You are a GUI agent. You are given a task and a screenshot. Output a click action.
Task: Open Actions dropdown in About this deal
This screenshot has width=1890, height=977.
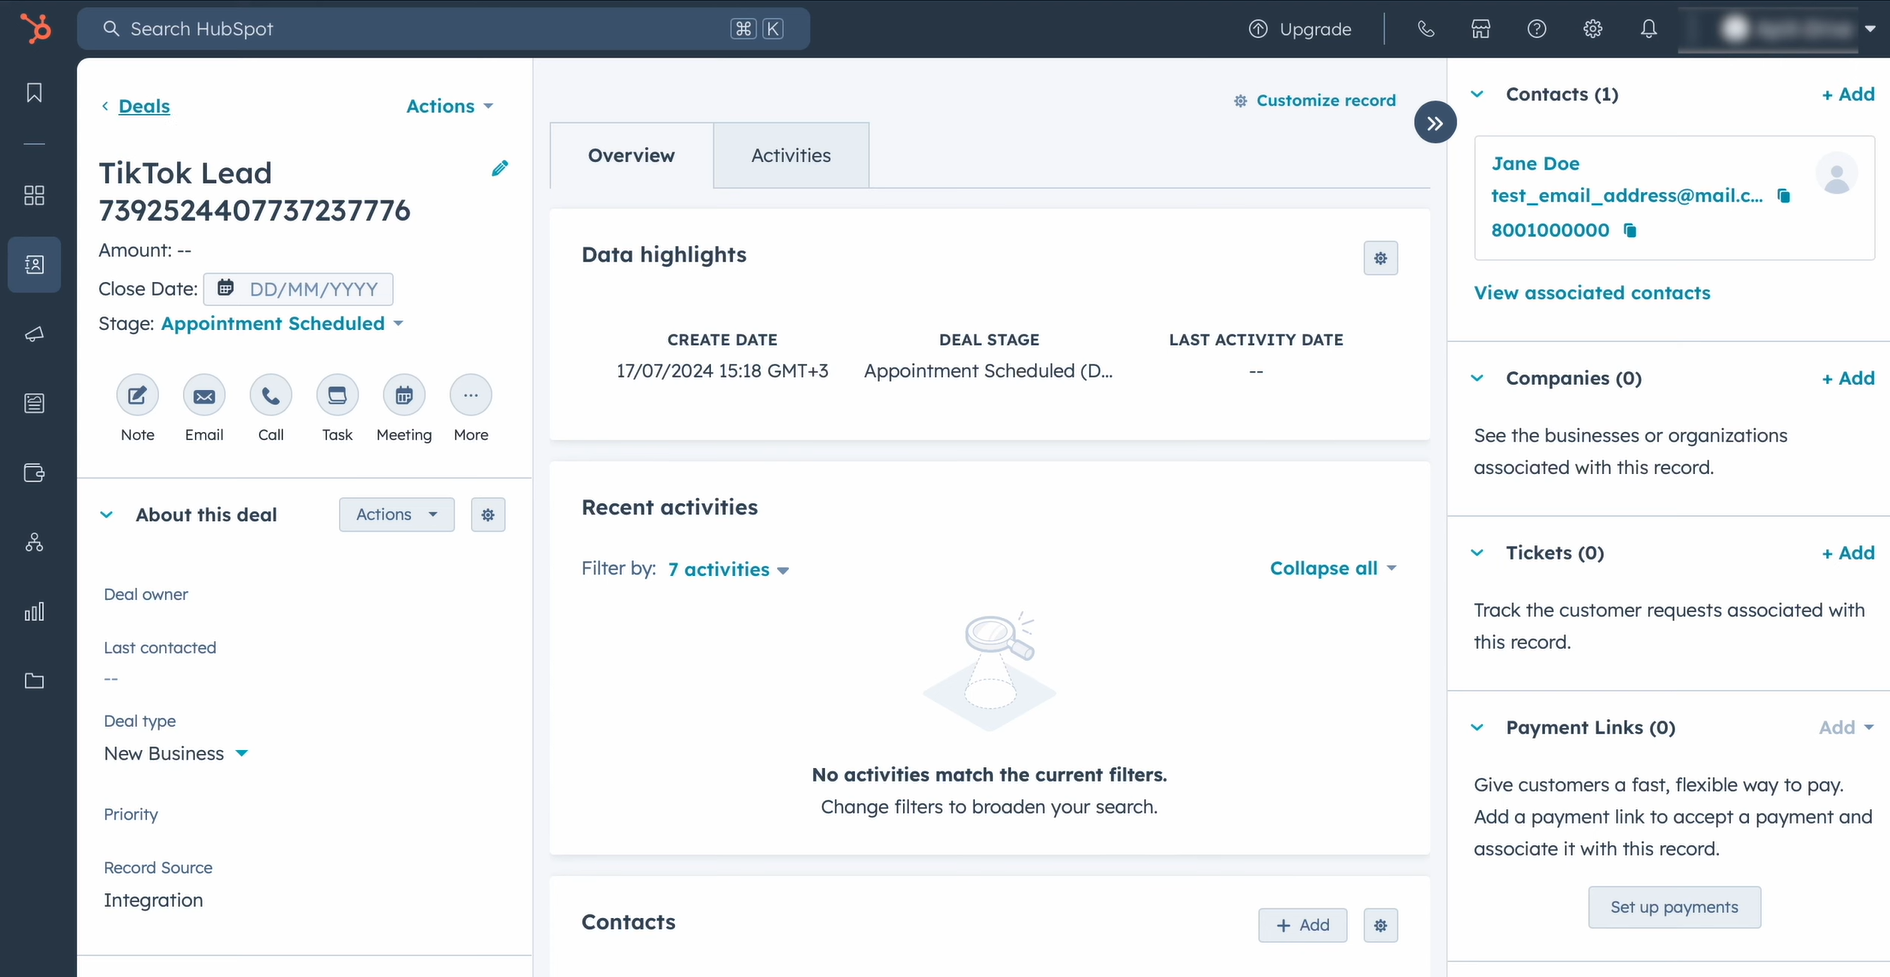[x=397, y=515]
